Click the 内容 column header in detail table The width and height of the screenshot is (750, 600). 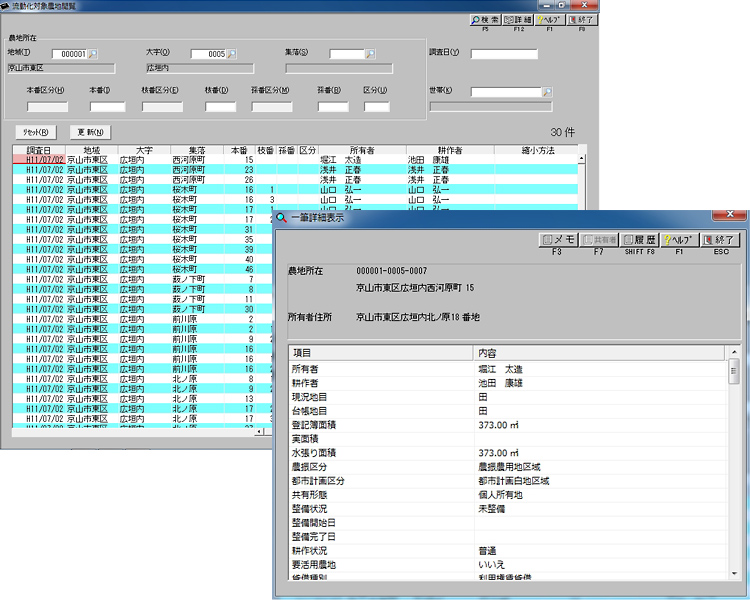point(599,353)
